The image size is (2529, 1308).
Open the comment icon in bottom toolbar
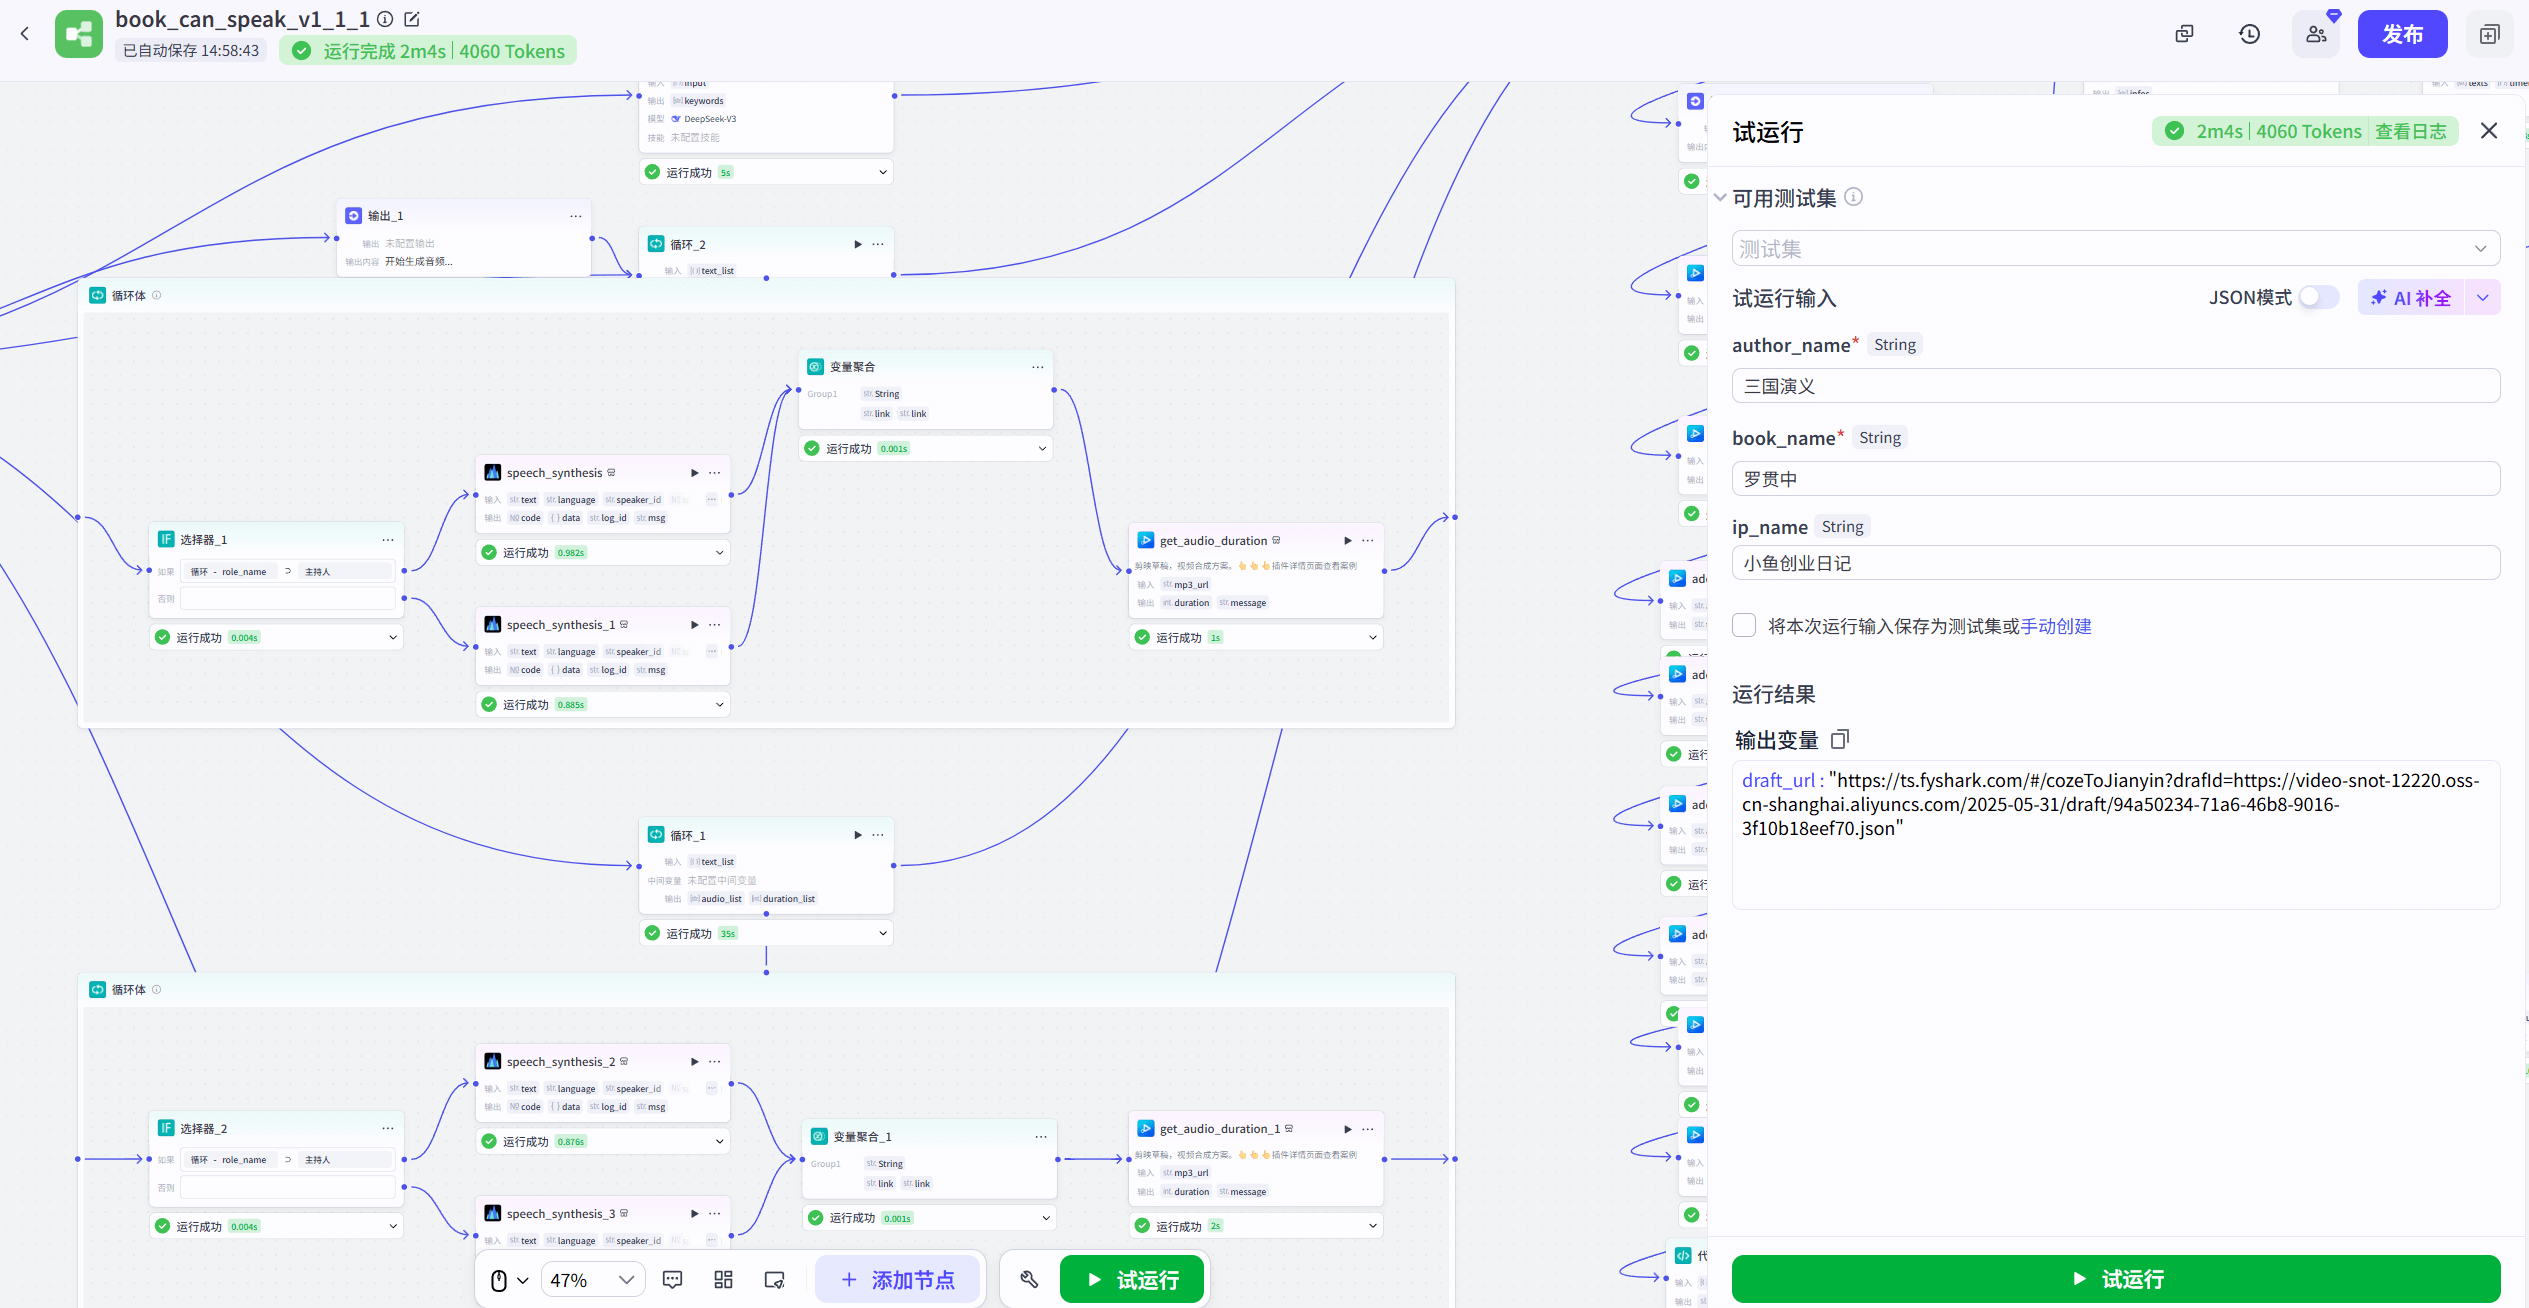672,1280
